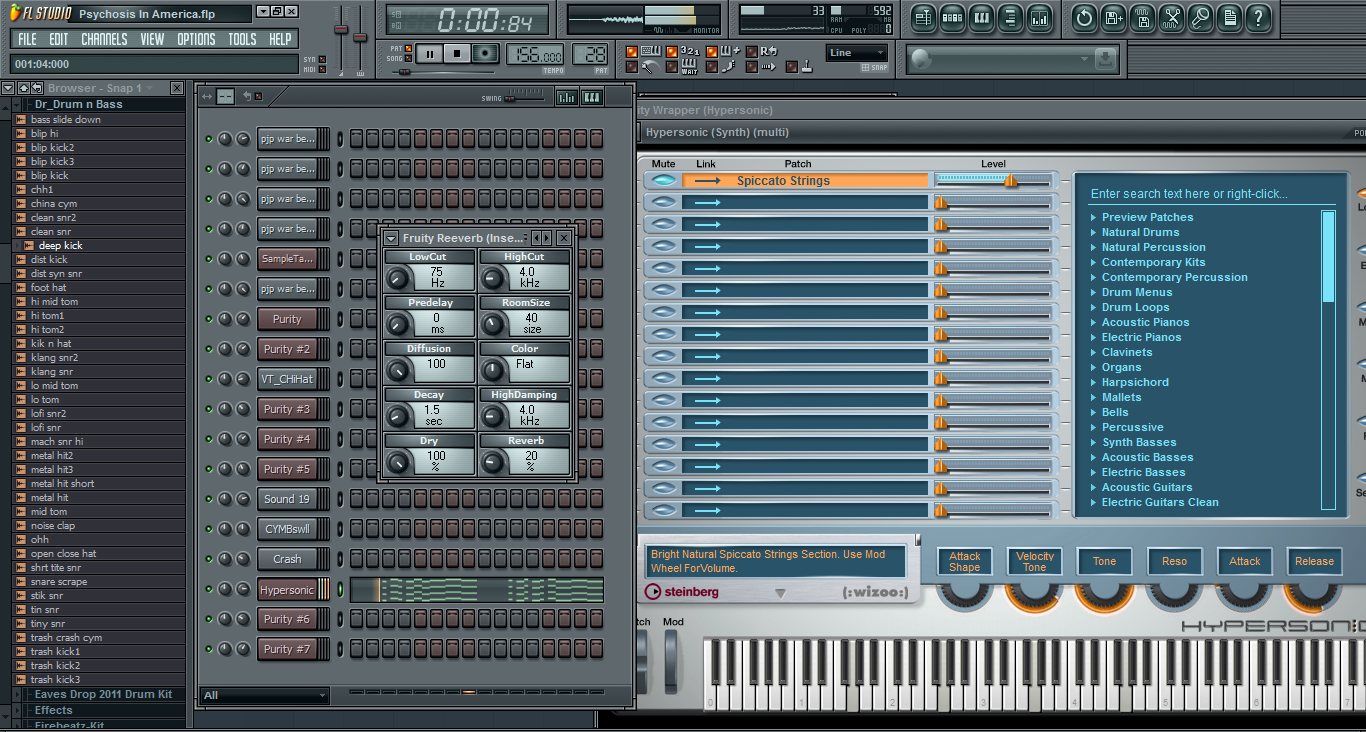
Task: Open the OPTIONS menu
Action: point(196,40)
